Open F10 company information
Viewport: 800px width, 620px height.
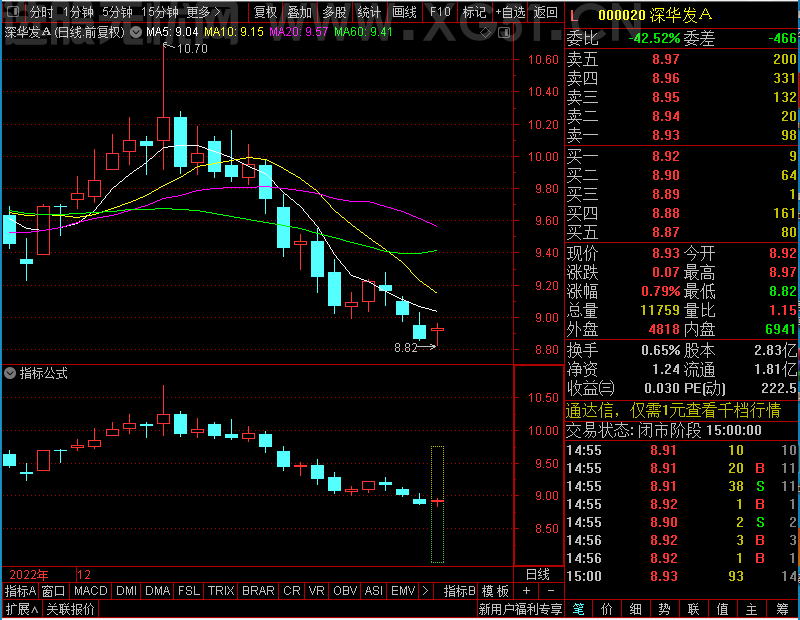point(440,12)
